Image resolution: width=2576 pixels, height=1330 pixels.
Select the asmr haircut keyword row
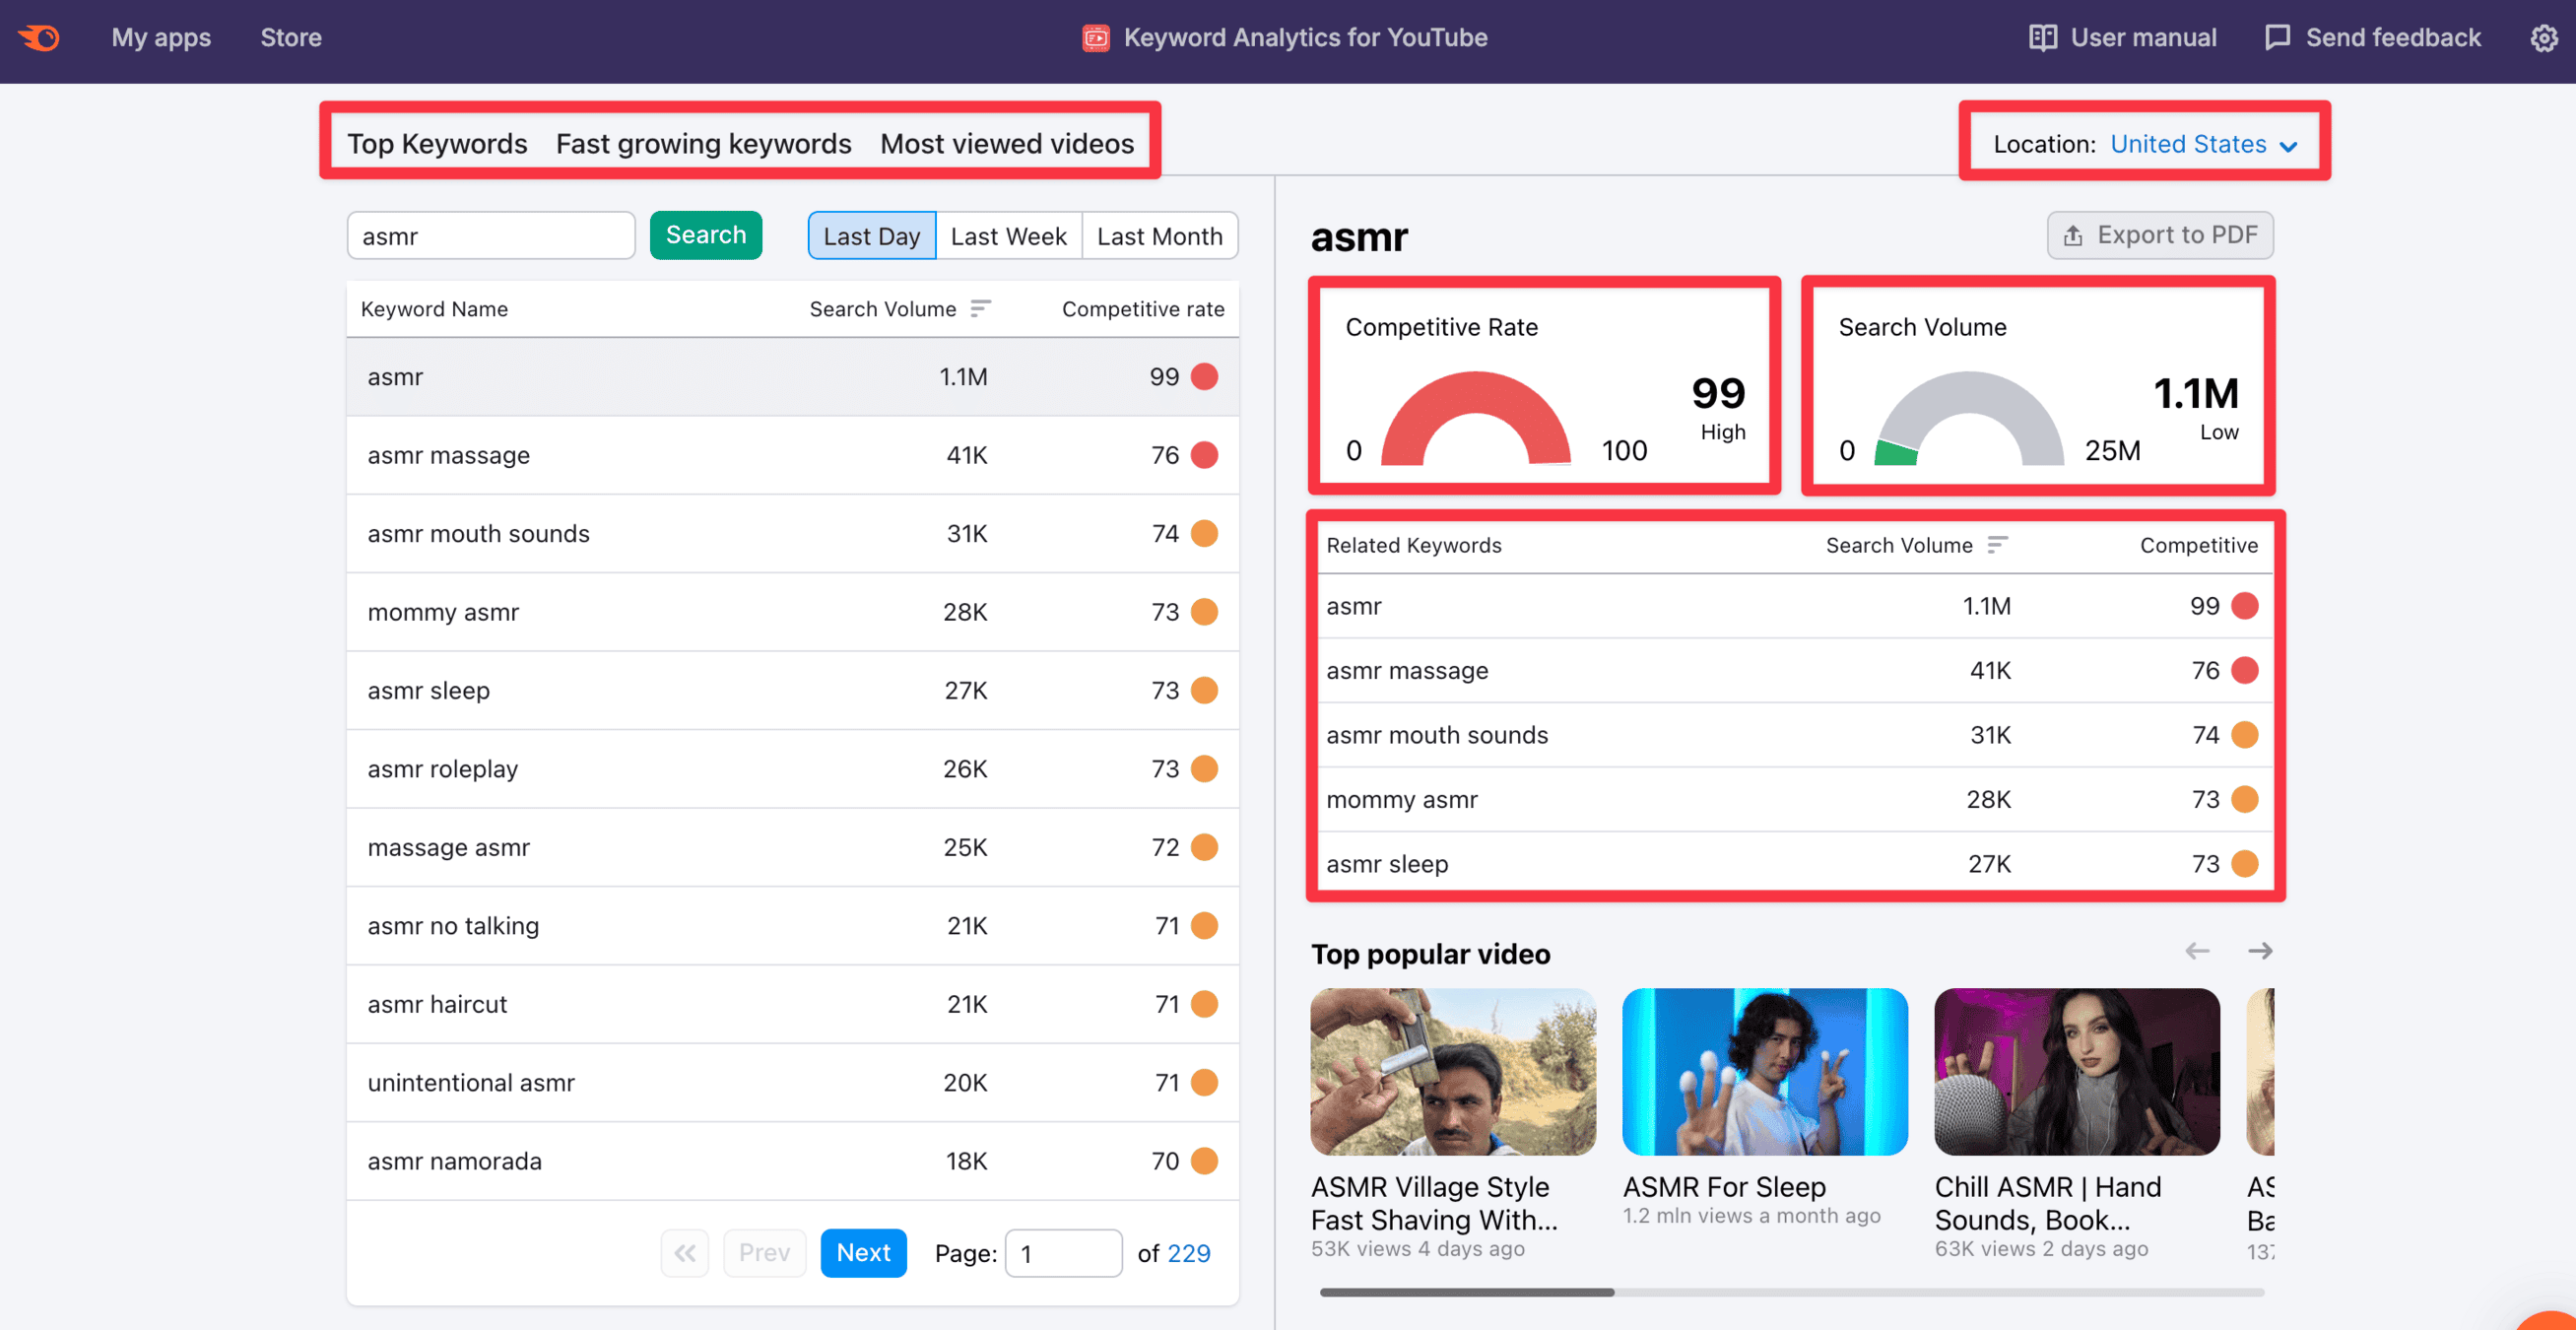point(792,1004)
